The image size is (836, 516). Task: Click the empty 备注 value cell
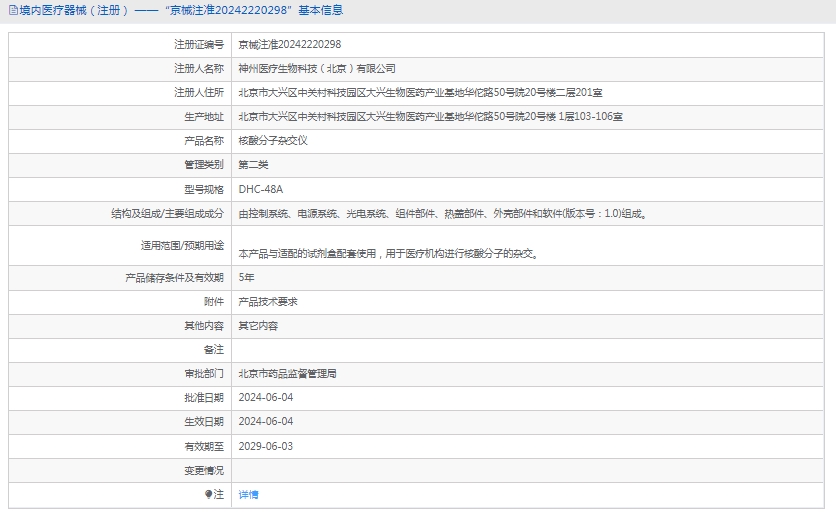pyautogui.click(x=530, y=350)
